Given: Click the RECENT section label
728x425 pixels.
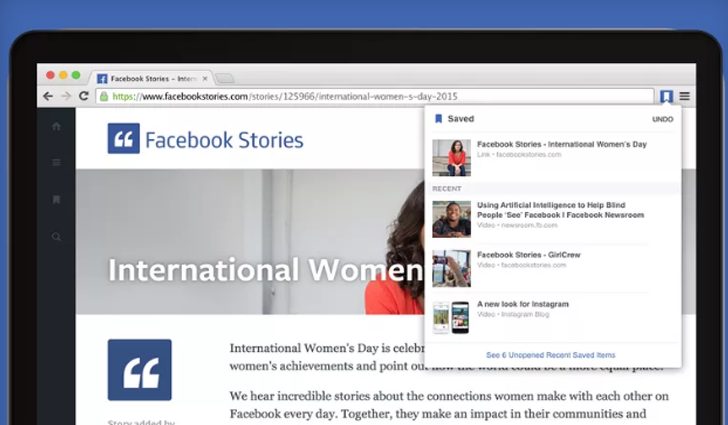Looking at the screenshot, I should click(447, 189).
